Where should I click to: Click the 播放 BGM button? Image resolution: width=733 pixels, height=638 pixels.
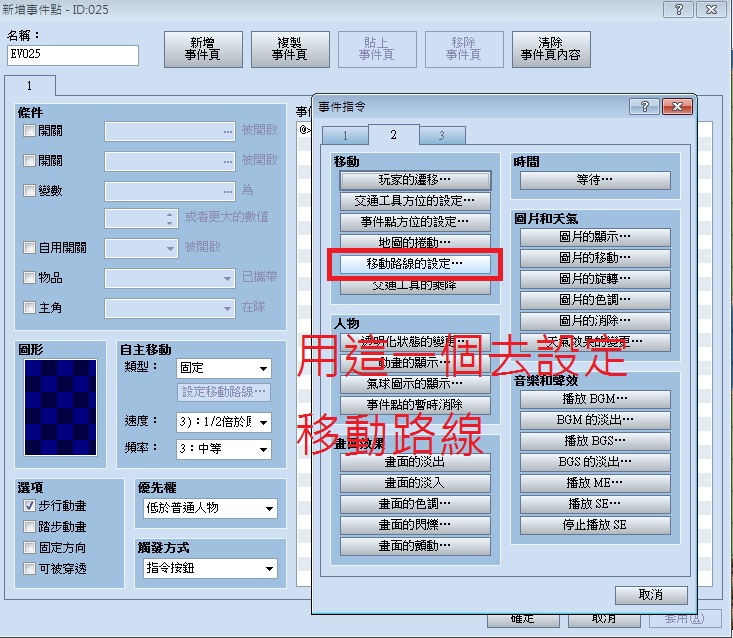pyautogui.click(x=595, y=399)
